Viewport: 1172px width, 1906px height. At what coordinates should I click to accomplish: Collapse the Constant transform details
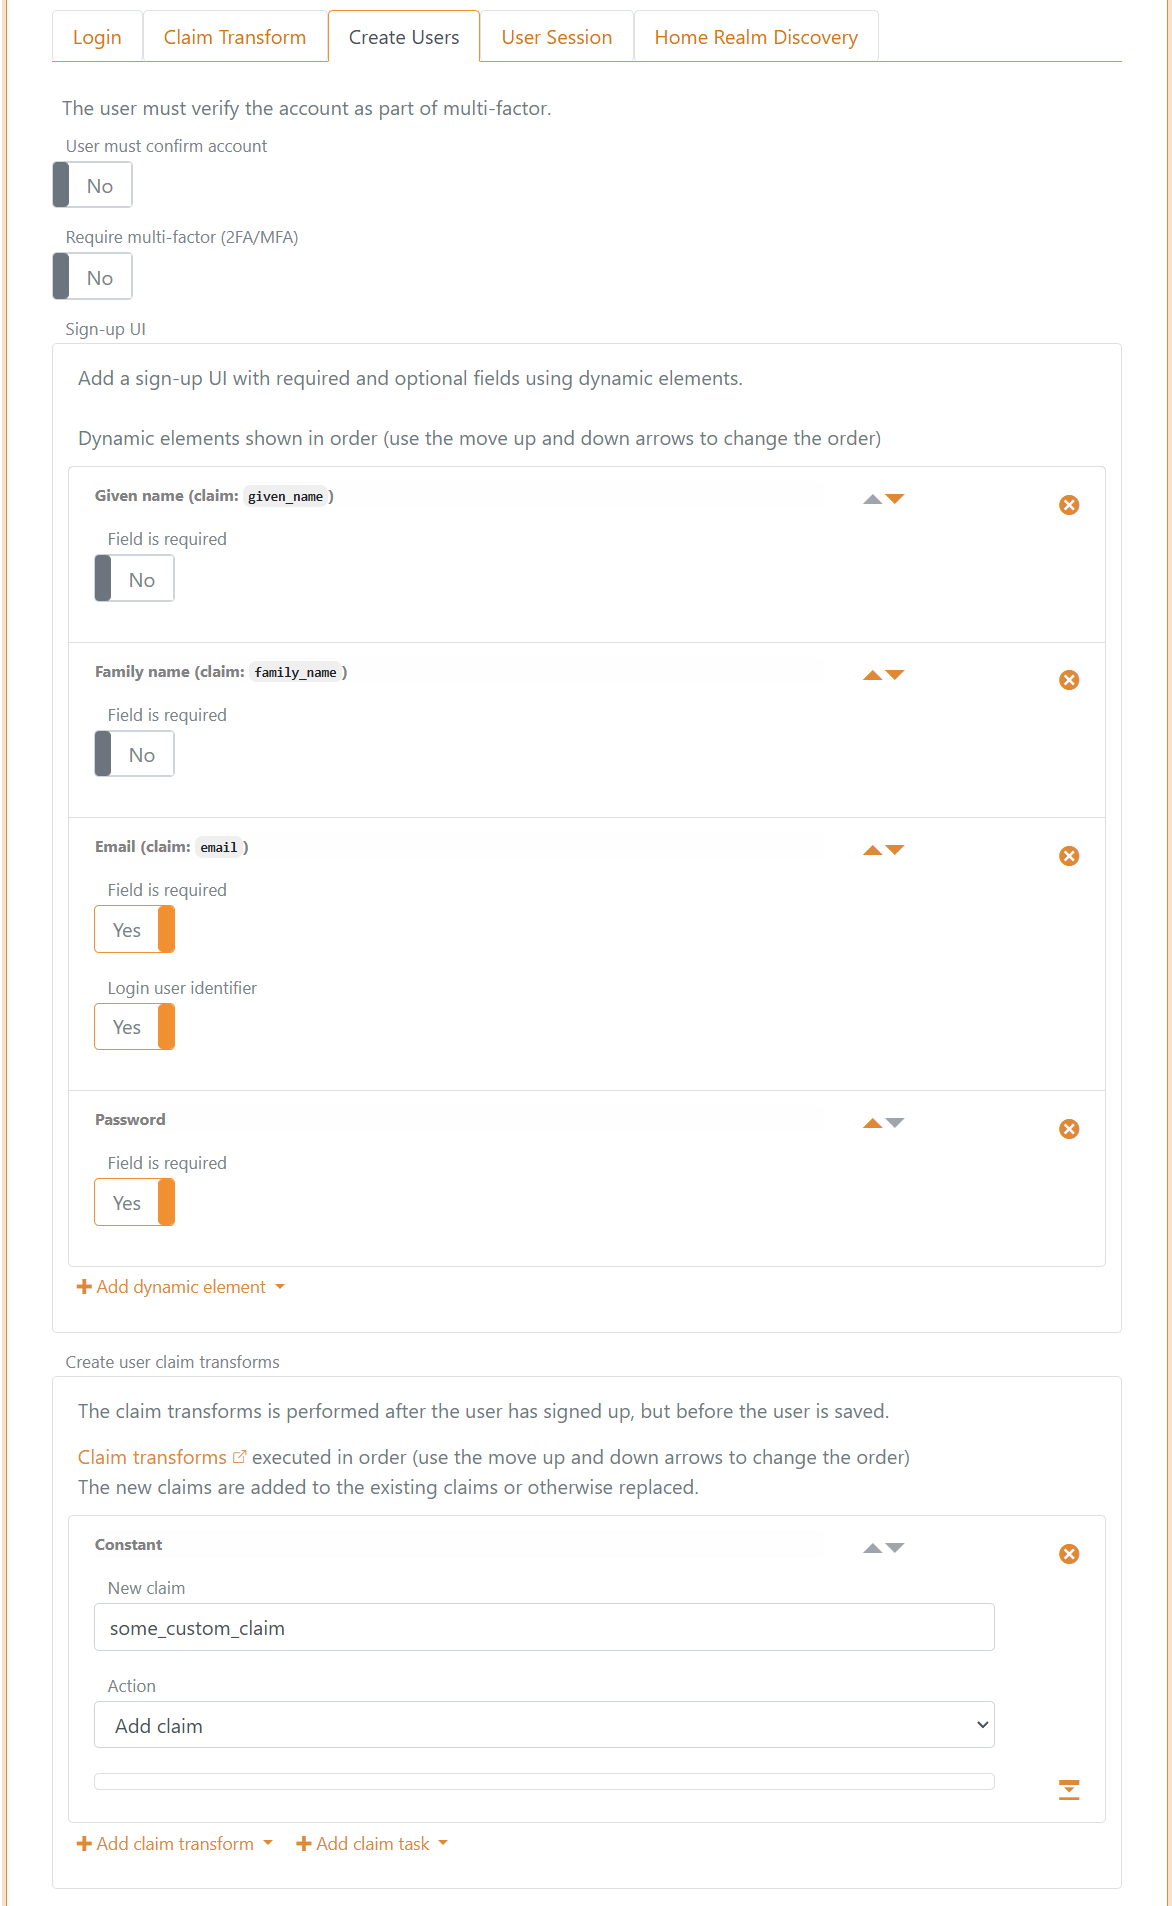click(1069, 1788)
